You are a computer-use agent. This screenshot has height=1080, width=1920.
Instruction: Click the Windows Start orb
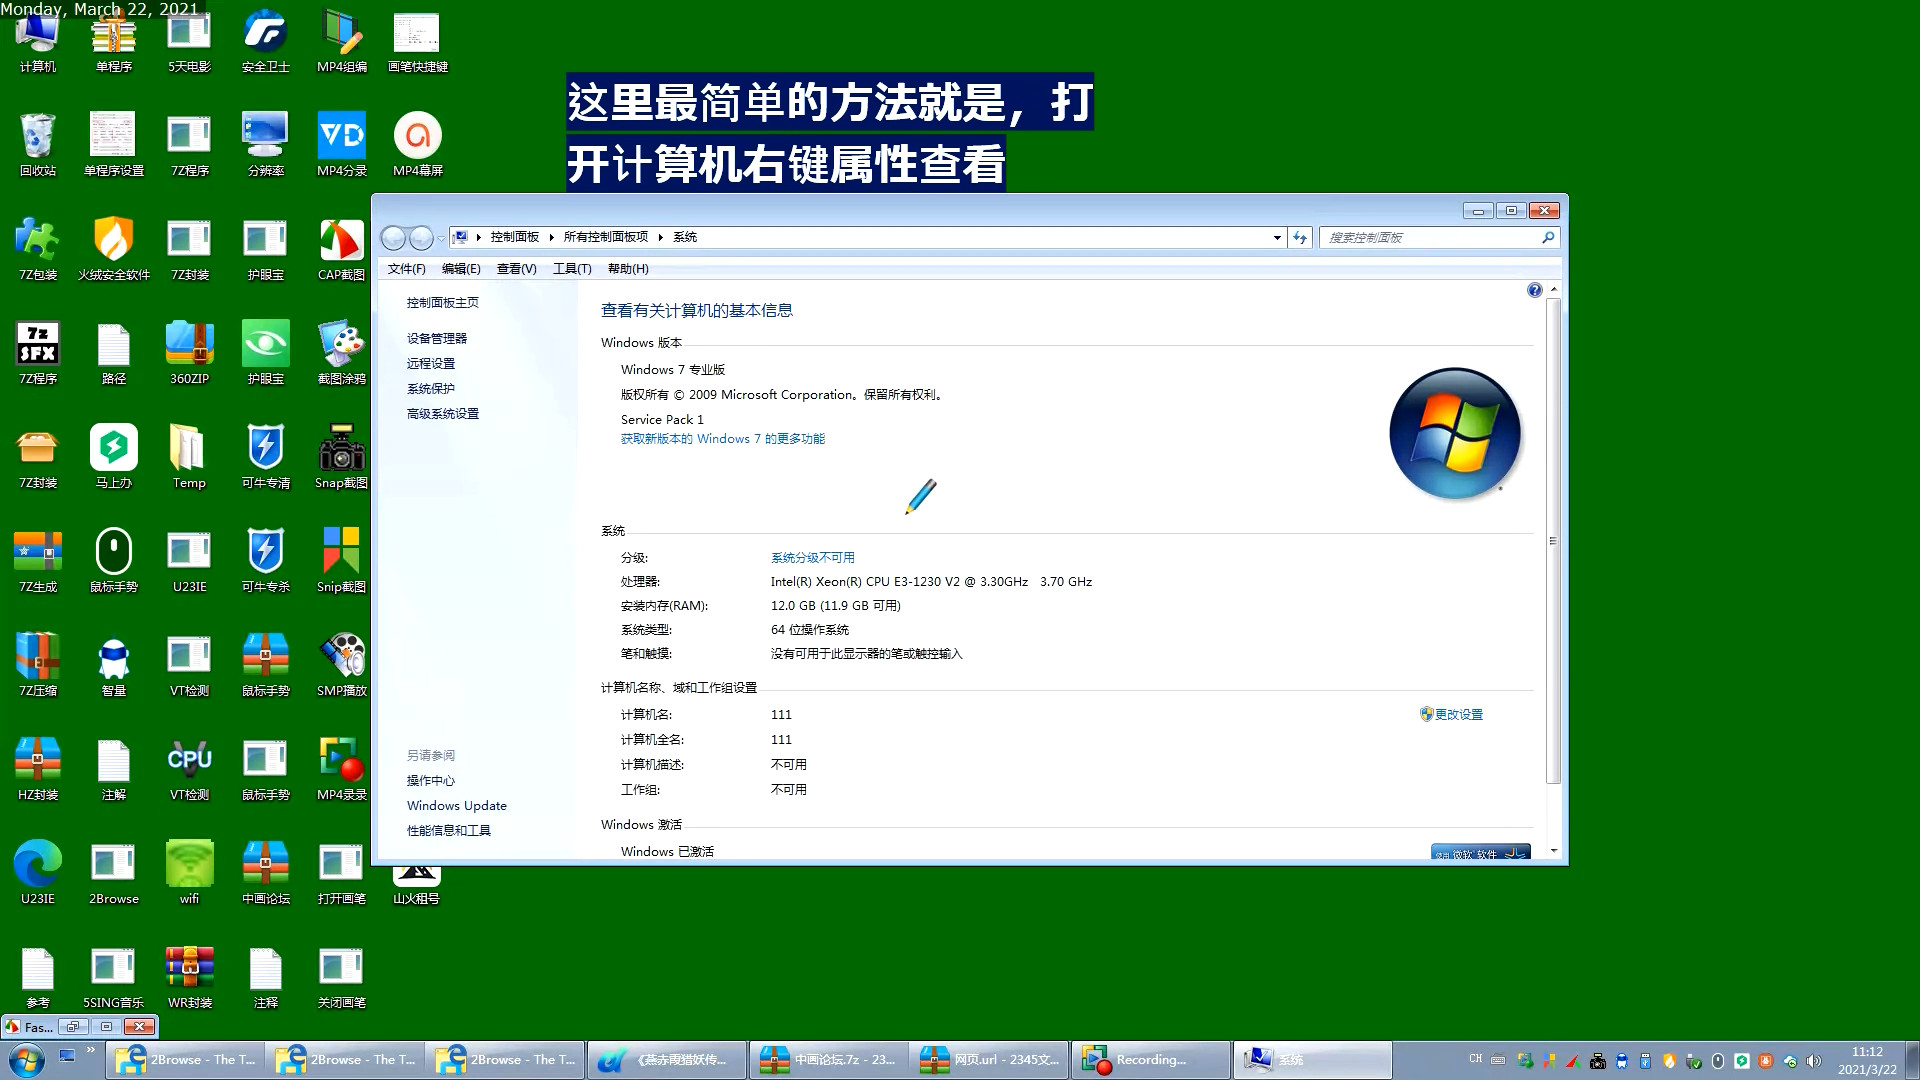point(26,1060)
